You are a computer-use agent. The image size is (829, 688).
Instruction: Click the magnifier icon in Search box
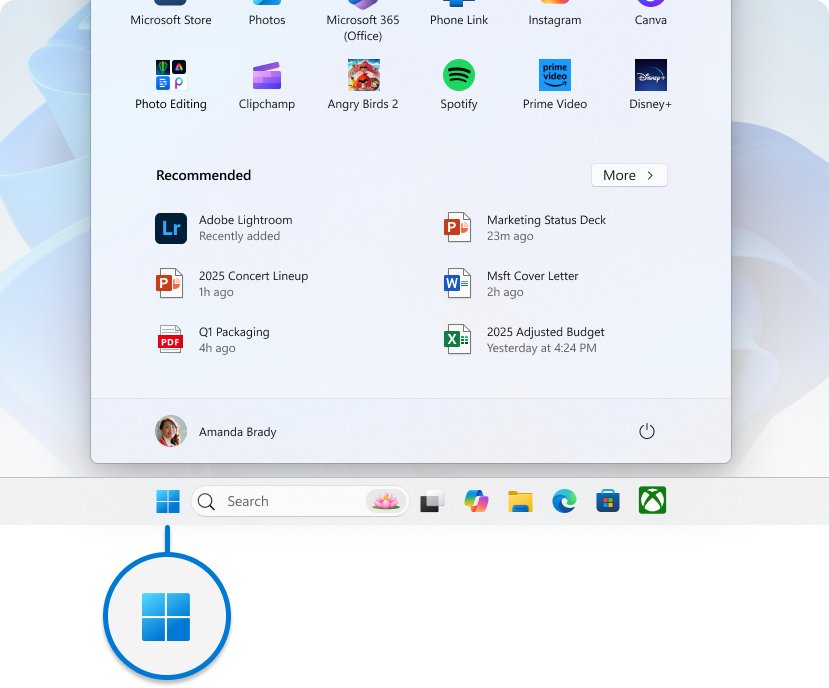click(206, 501)
